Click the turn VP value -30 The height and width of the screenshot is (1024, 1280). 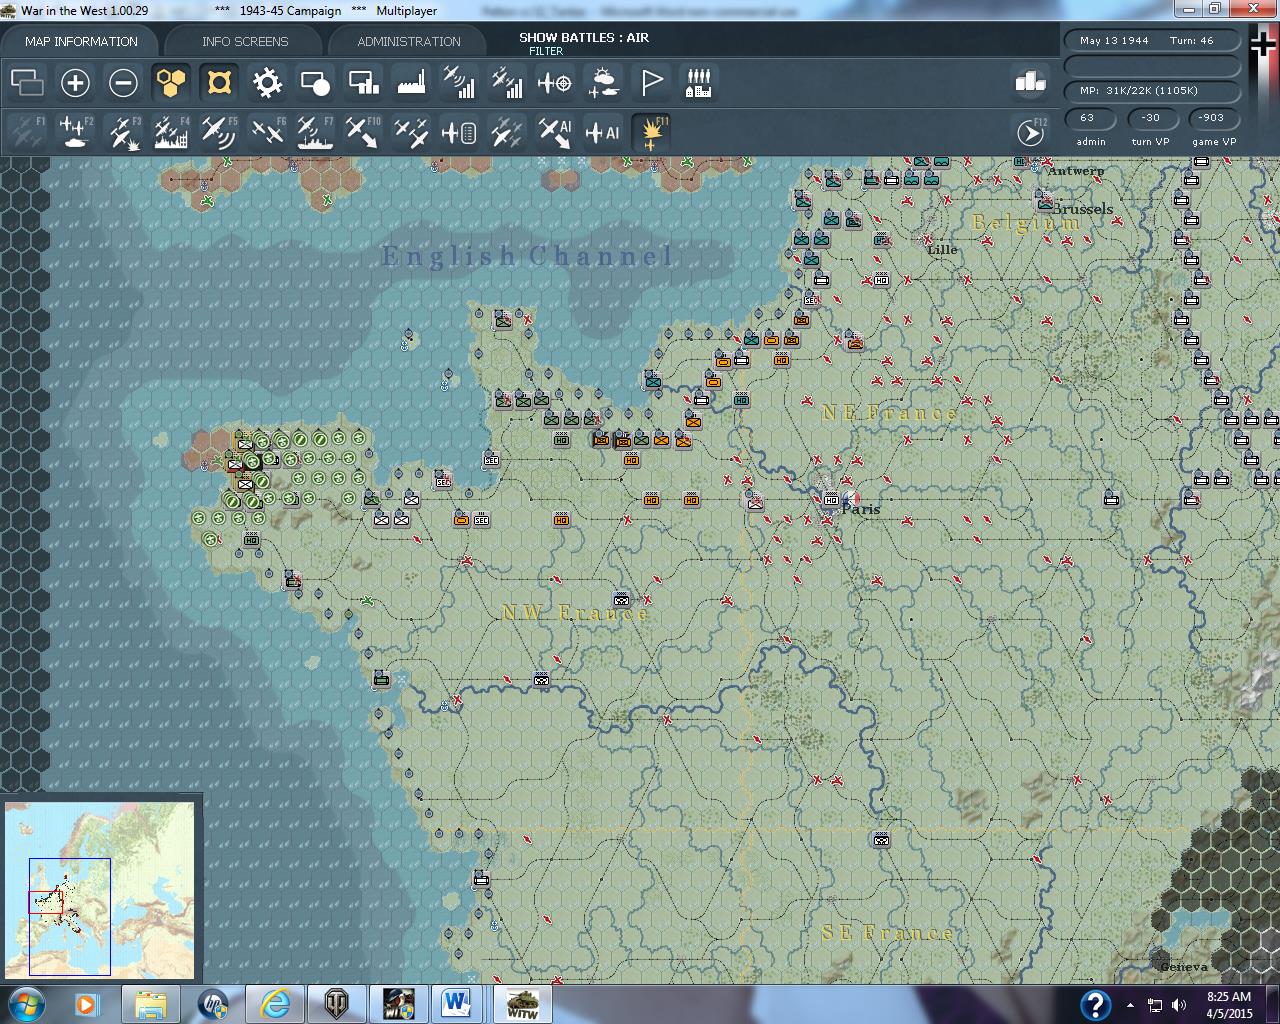point(1151,118)
